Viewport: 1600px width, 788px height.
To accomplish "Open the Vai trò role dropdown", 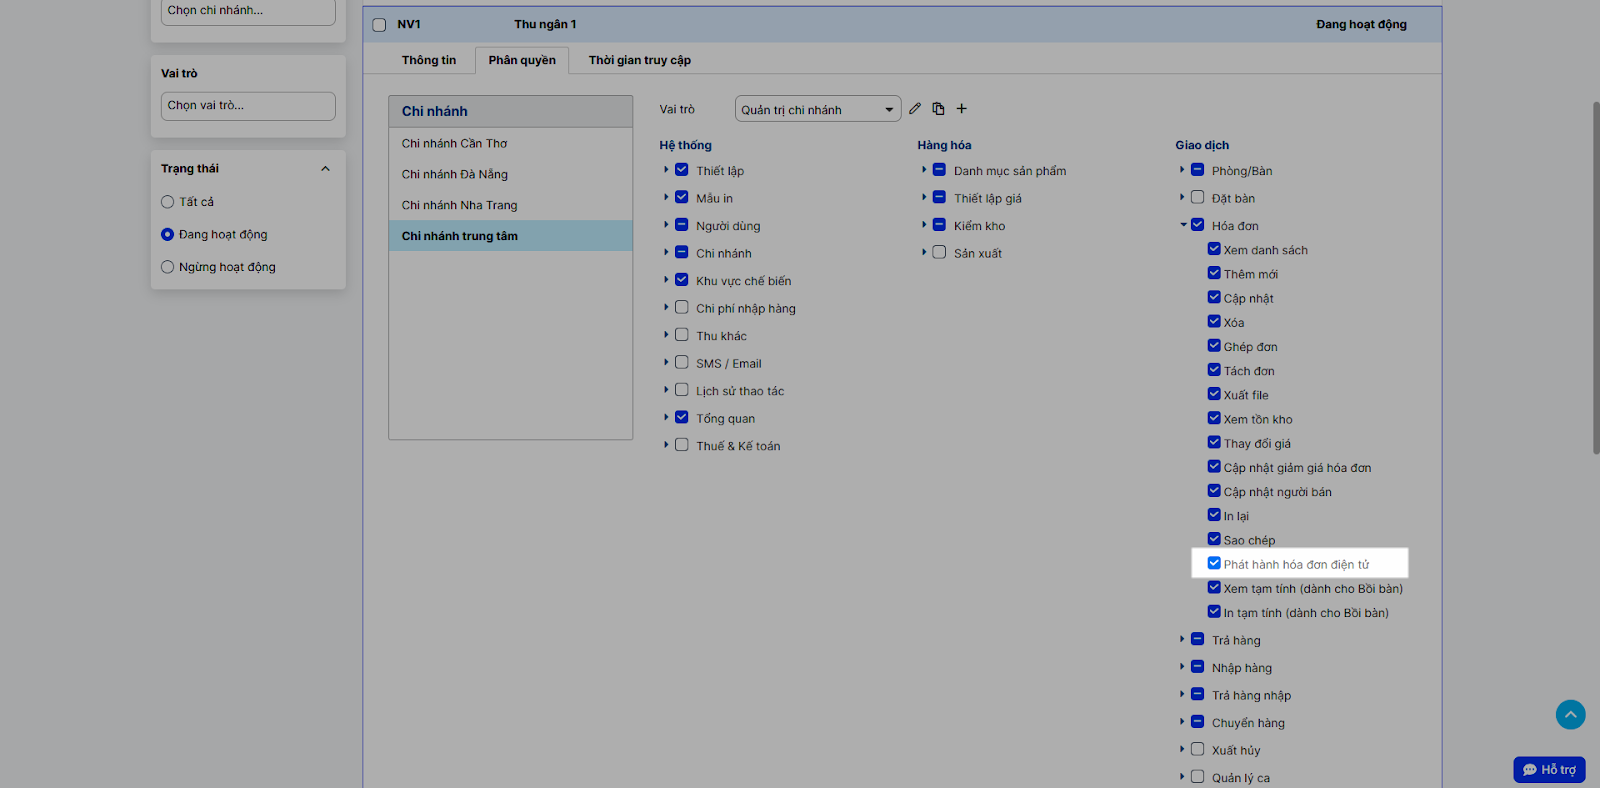I will click(817, 109).
